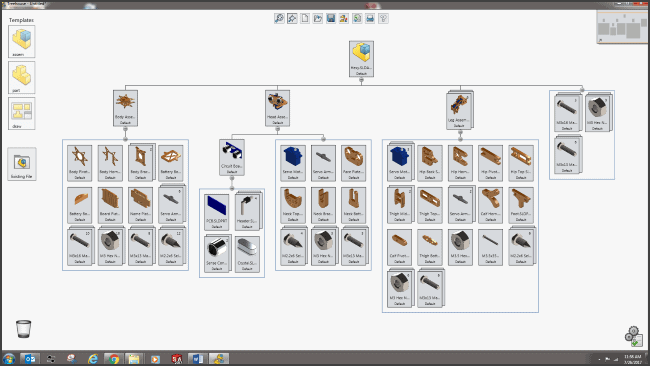650x366 pixels.
Task: Activate the Pan tool in the toolbar
Action: (x=292, y=18)
